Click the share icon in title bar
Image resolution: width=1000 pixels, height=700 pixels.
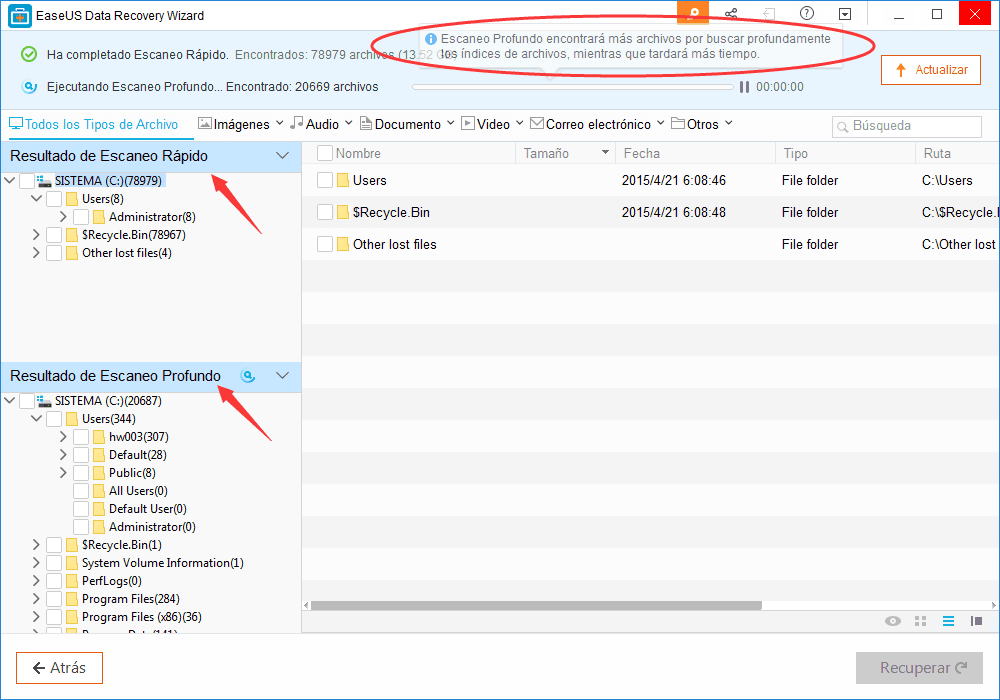731,14
